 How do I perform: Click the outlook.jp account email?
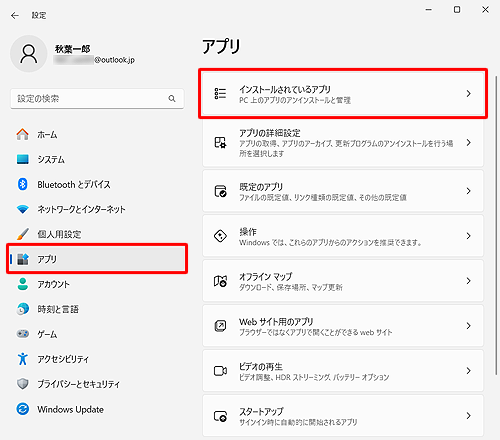coord(94,60)
